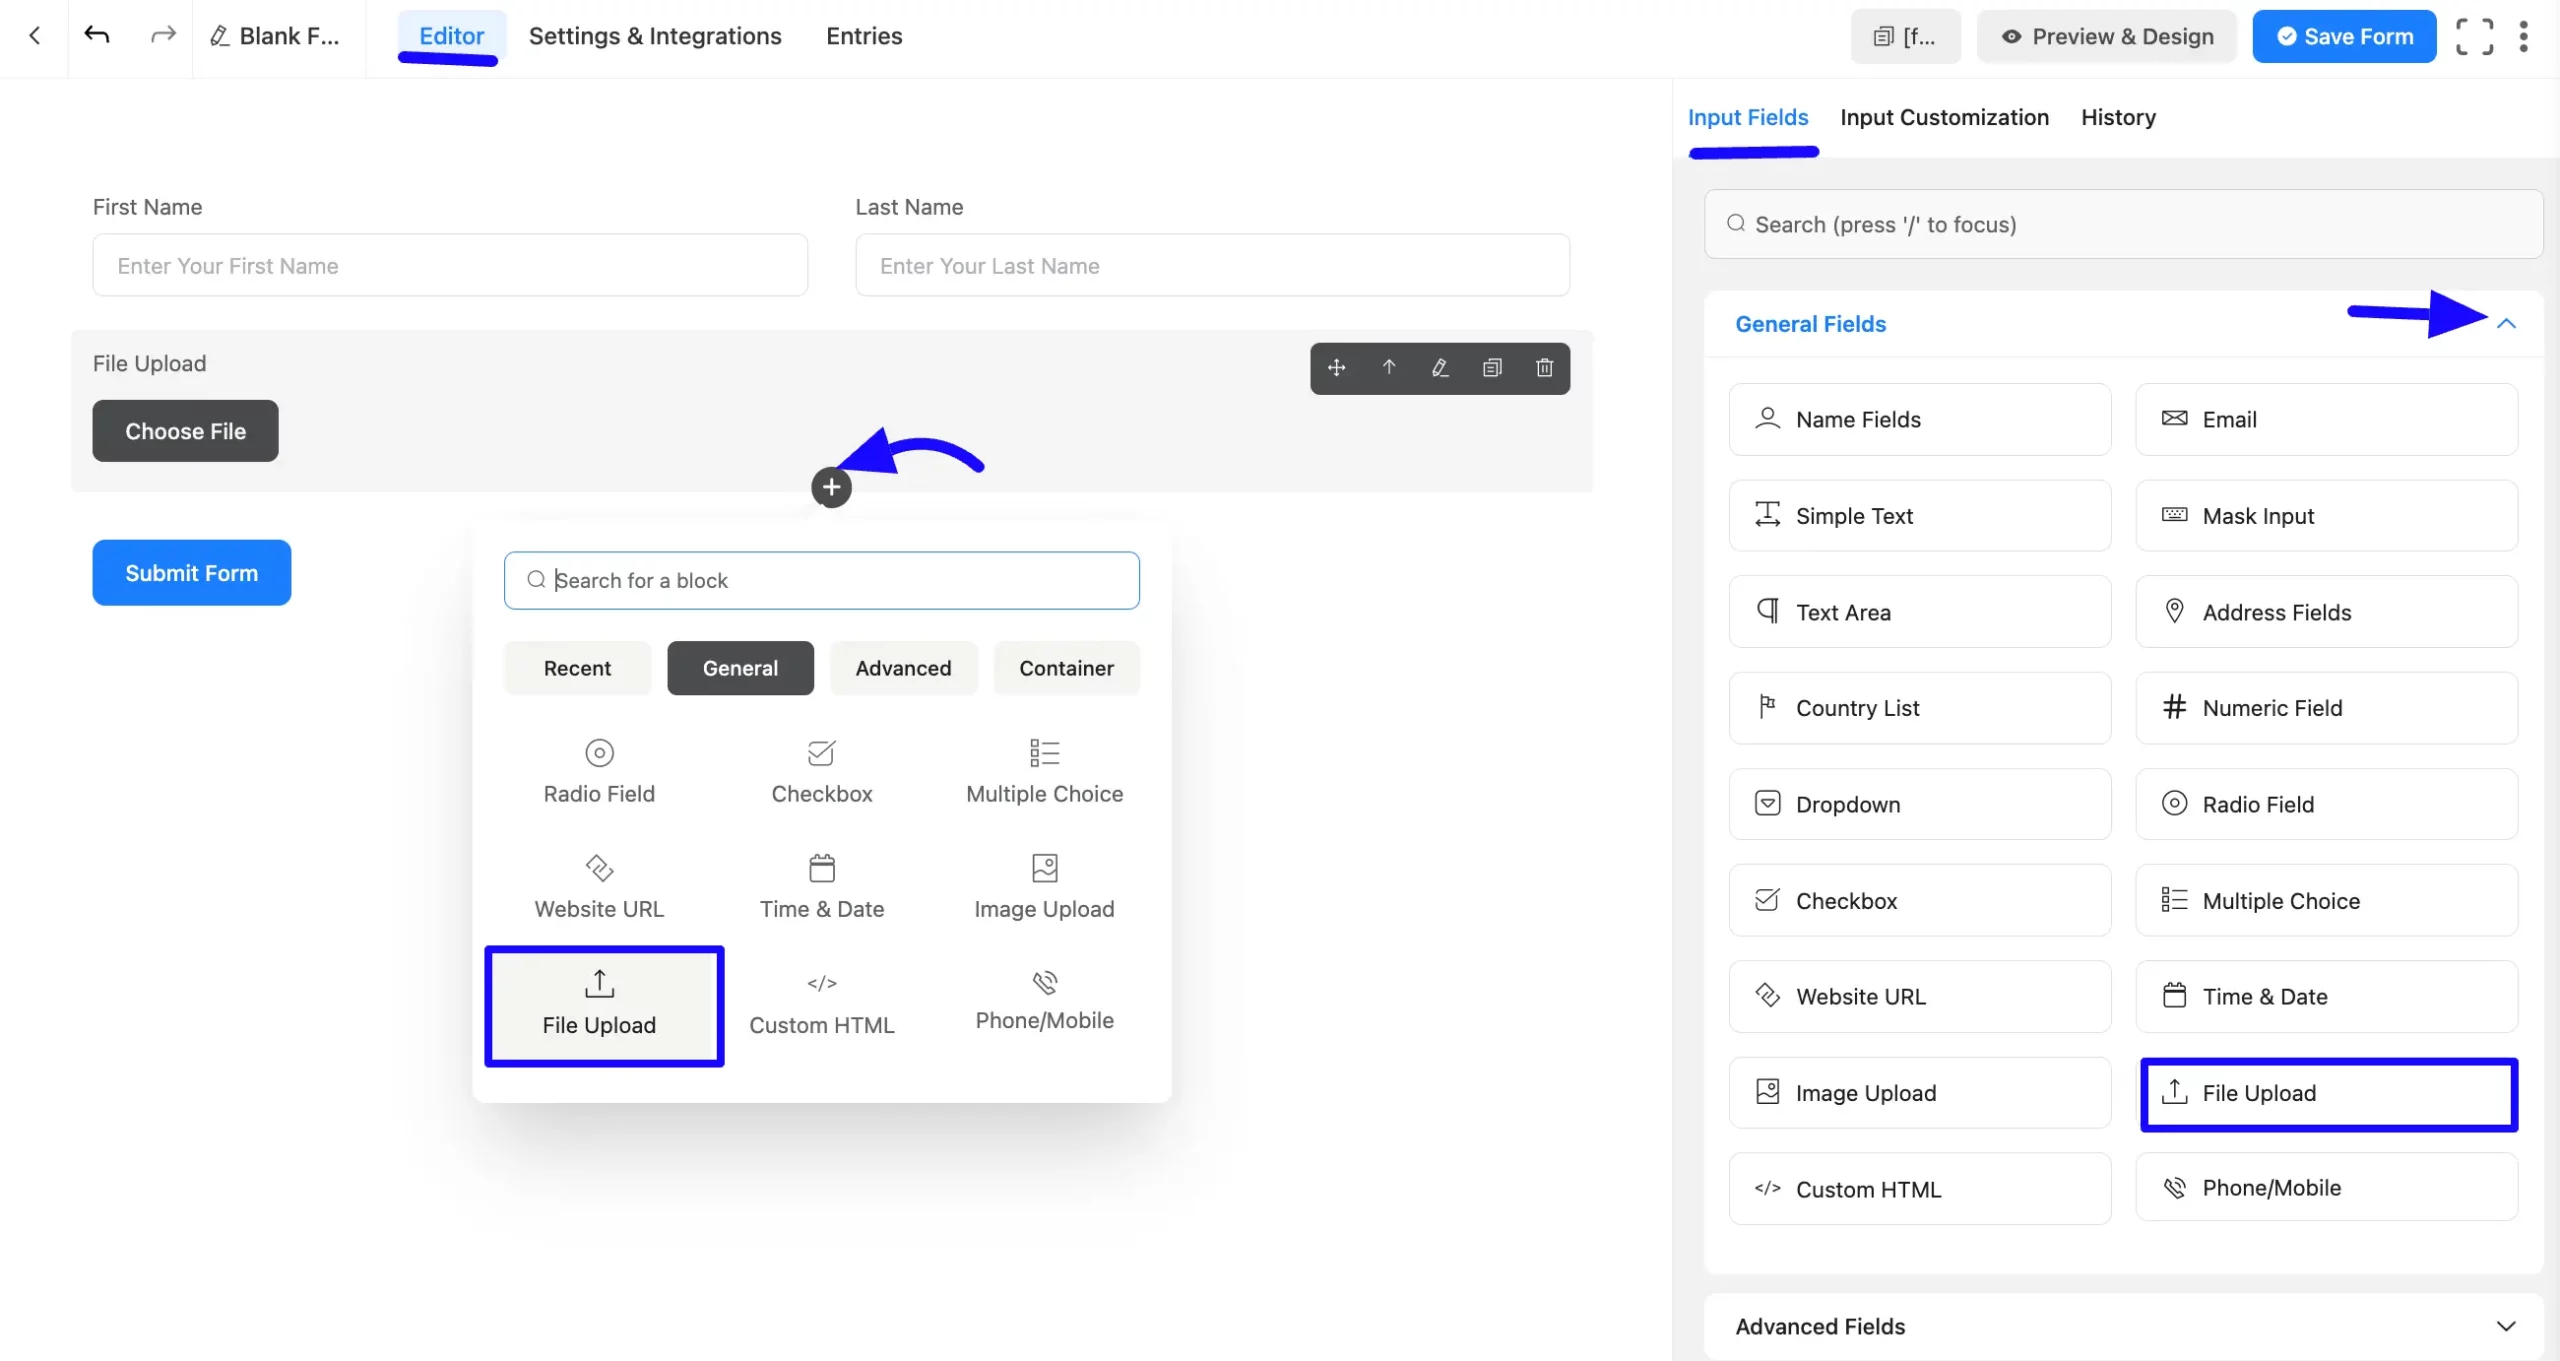Click the plus add-field circle icon
The height and width of the screenshot is (1361, 2560).
click(x=831, y=487)
